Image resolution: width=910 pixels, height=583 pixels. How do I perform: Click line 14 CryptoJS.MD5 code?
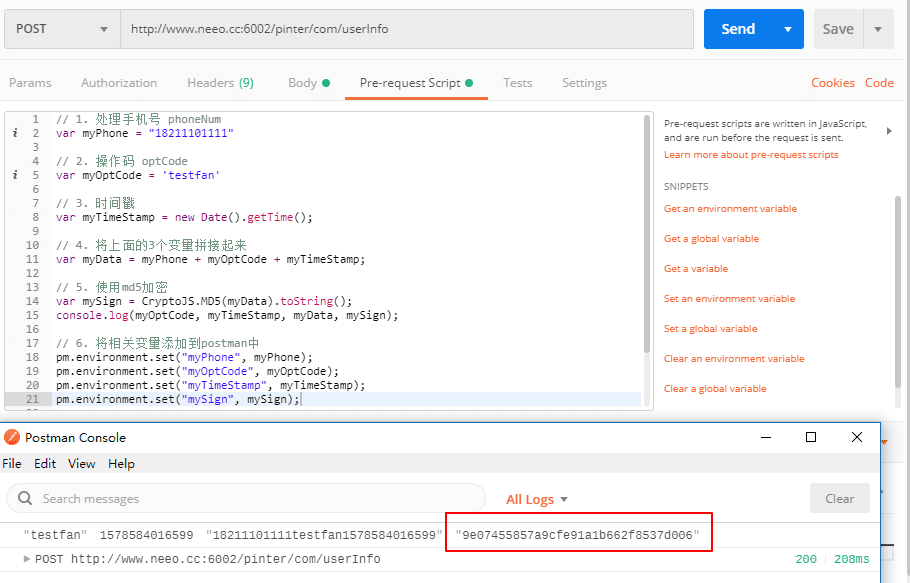(x=204, y=301)
